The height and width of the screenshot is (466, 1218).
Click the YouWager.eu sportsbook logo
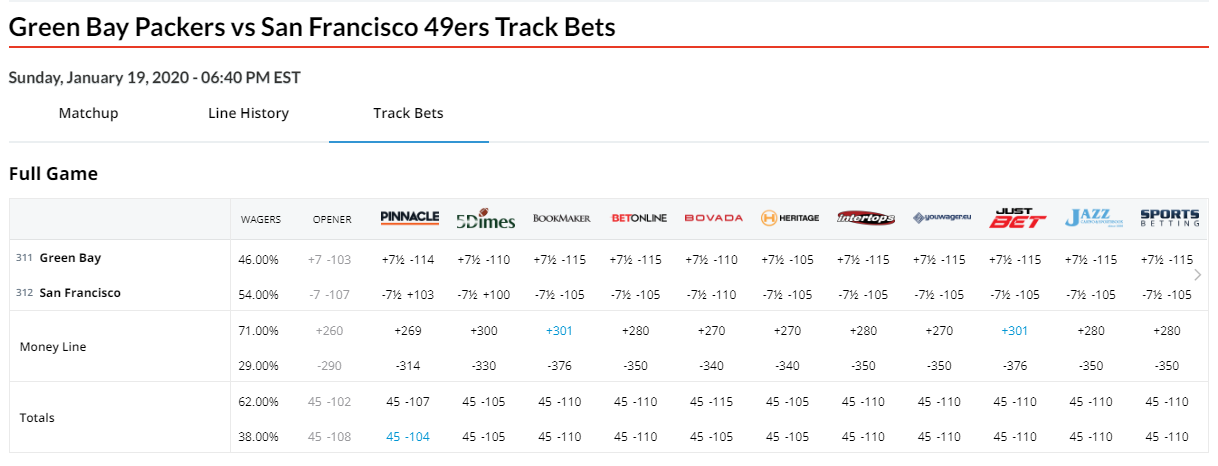coord(942,218)
